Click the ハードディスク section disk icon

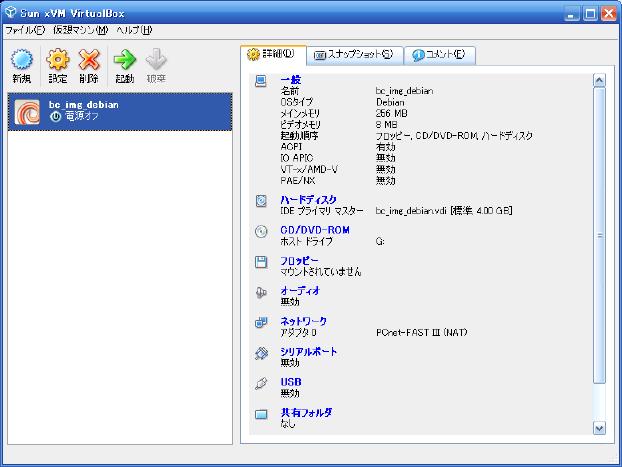[261, 201]
